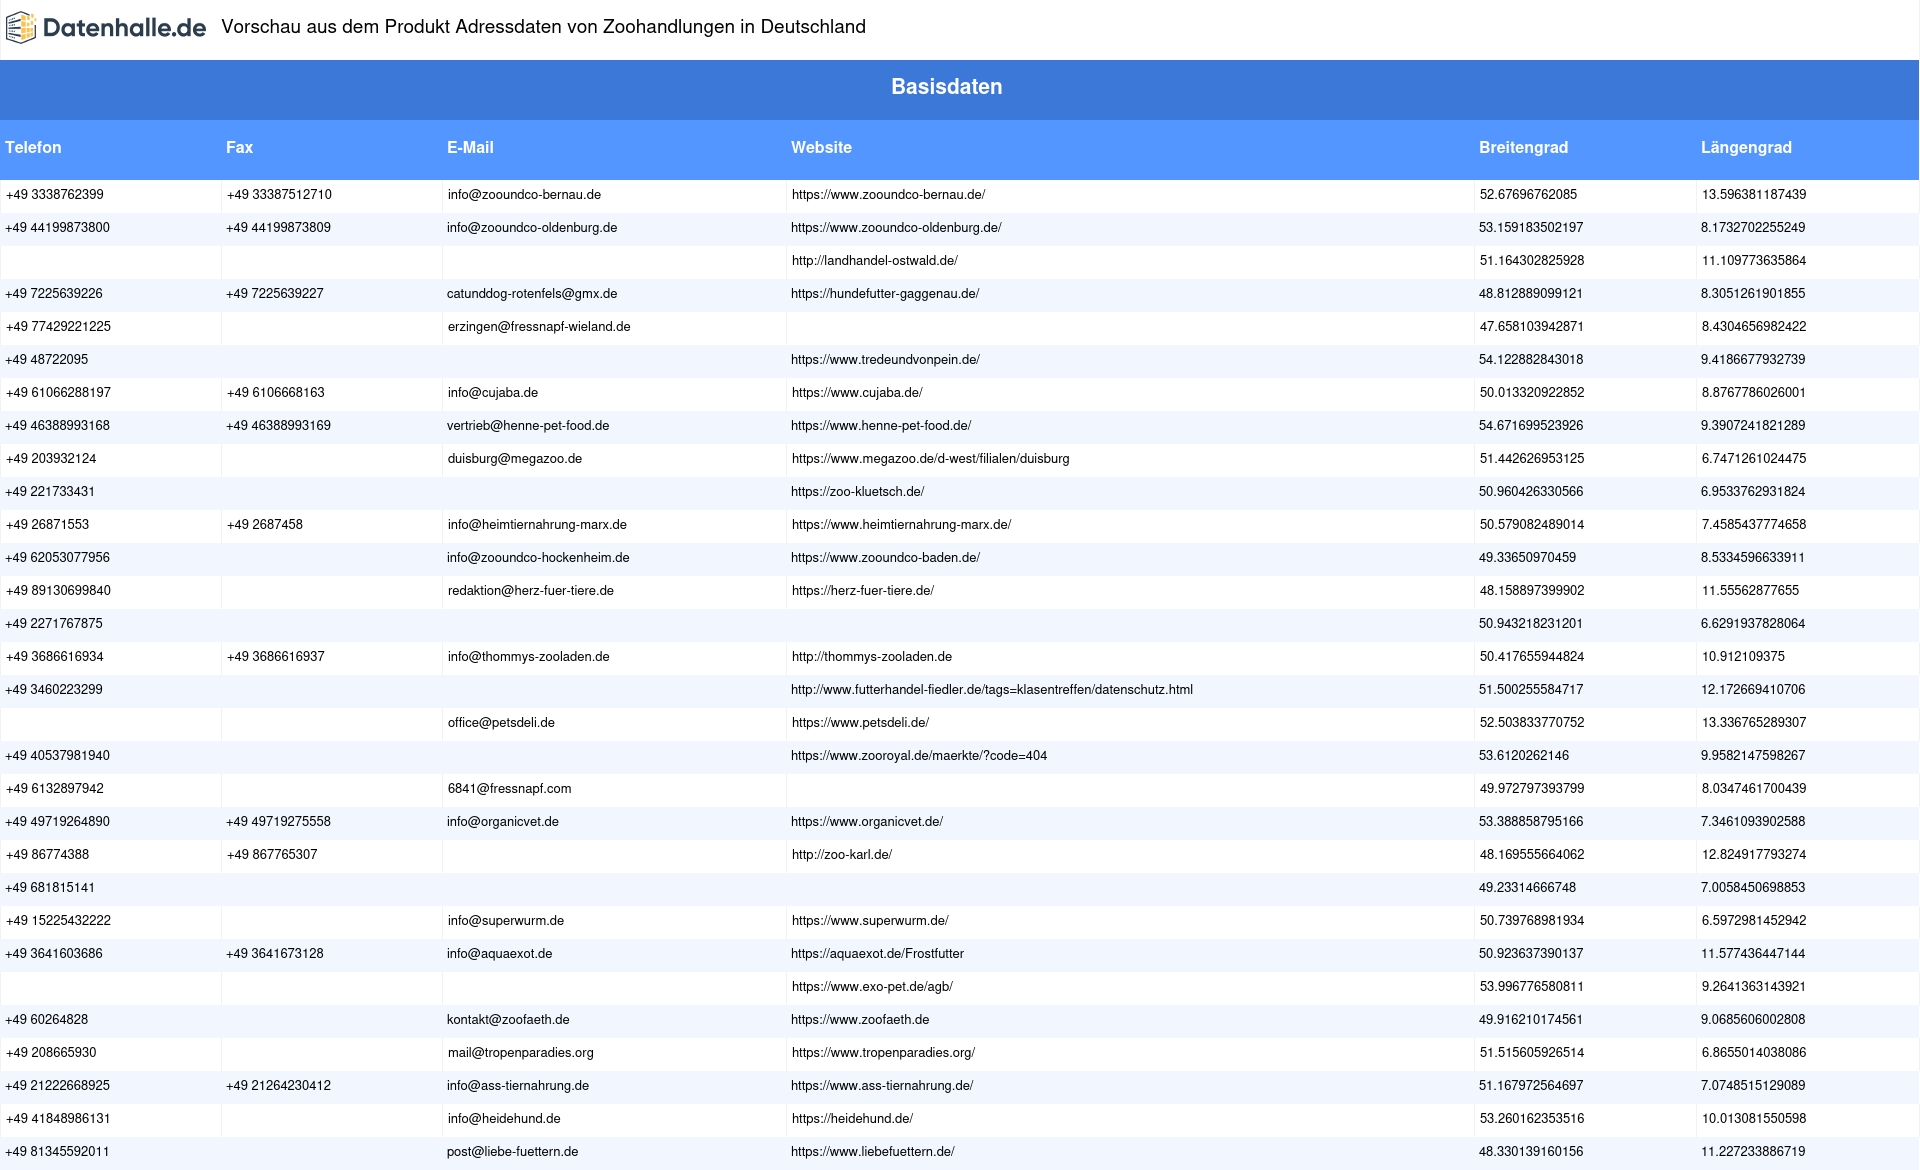Screen dimensions: 1920x1170
Task: Click website https://www.henne-pet-food.de/
Action: (x=881, y=426)
